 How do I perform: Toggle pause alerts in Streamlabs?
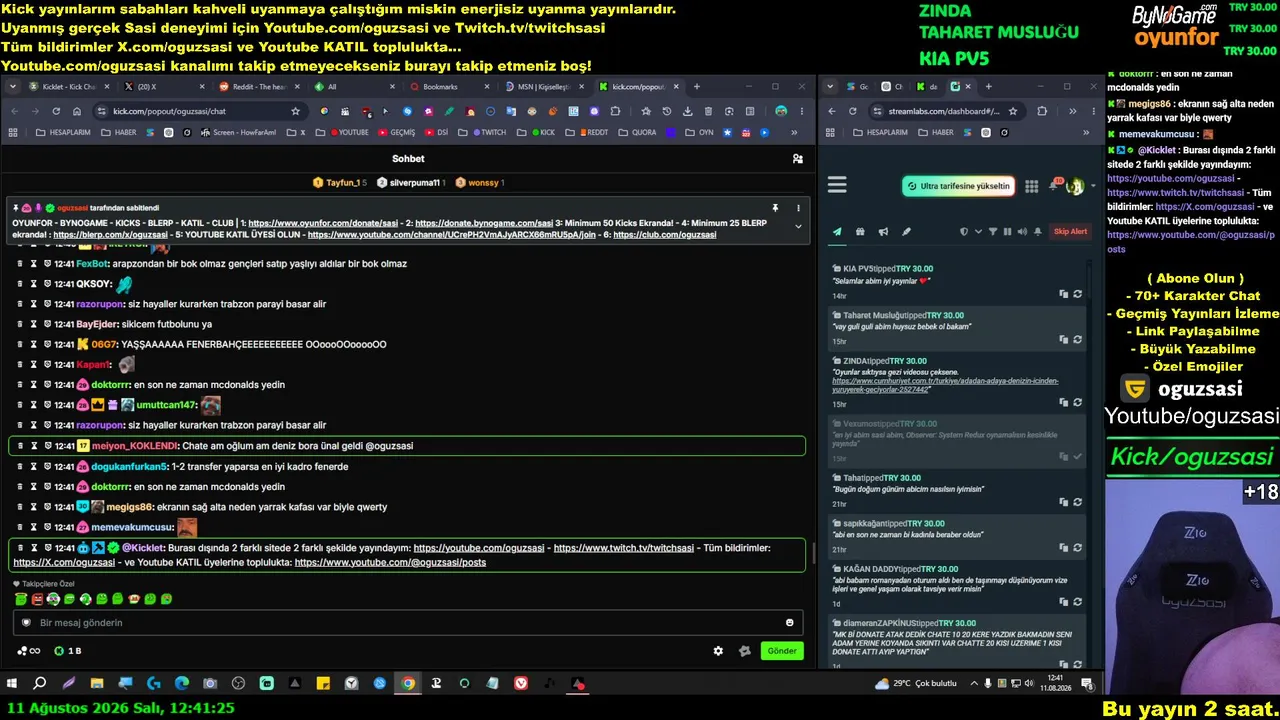tap(1007, 232)
